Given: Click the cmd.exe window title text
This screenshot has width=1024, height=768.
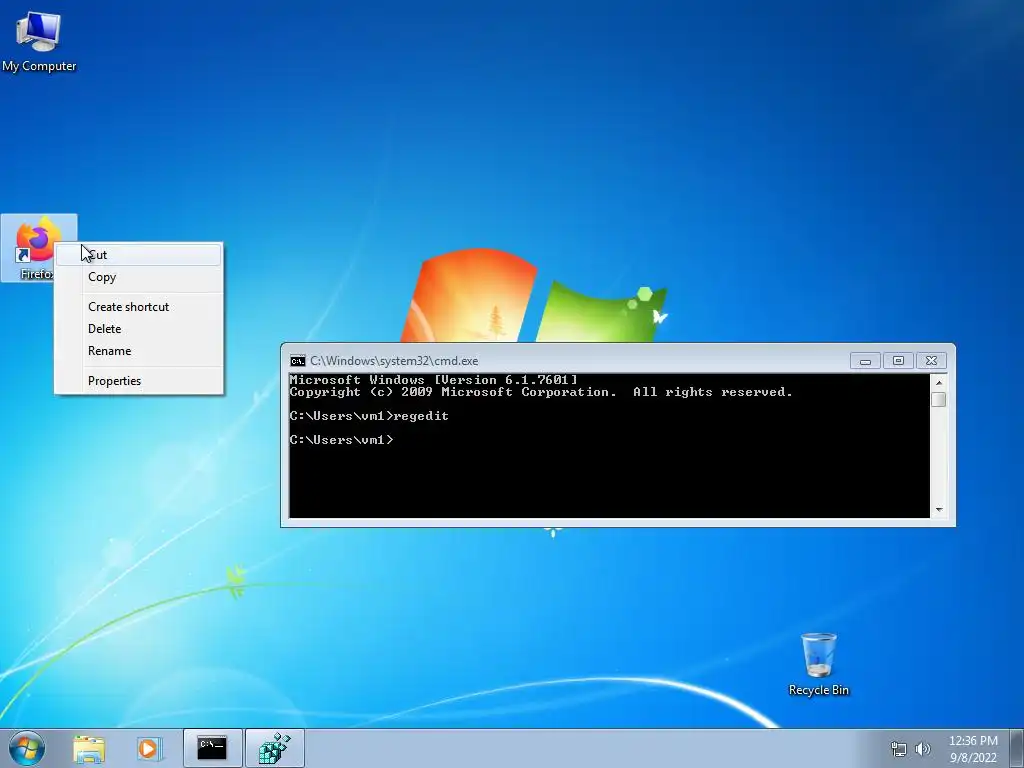Looking at the screenshot, I should (x=394, y=361).
